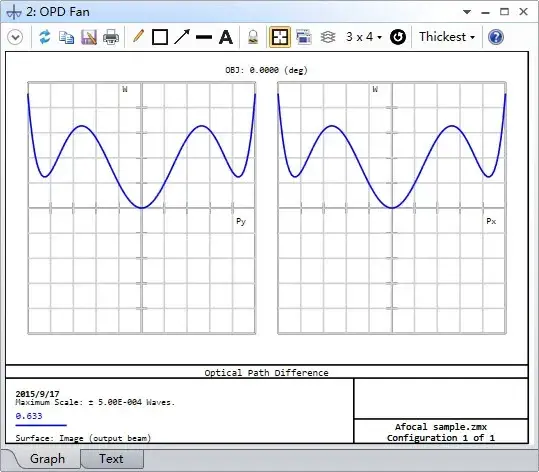Click the refresh update arrows icon
The height and width of the screenshot is (472, 539).
44,37
